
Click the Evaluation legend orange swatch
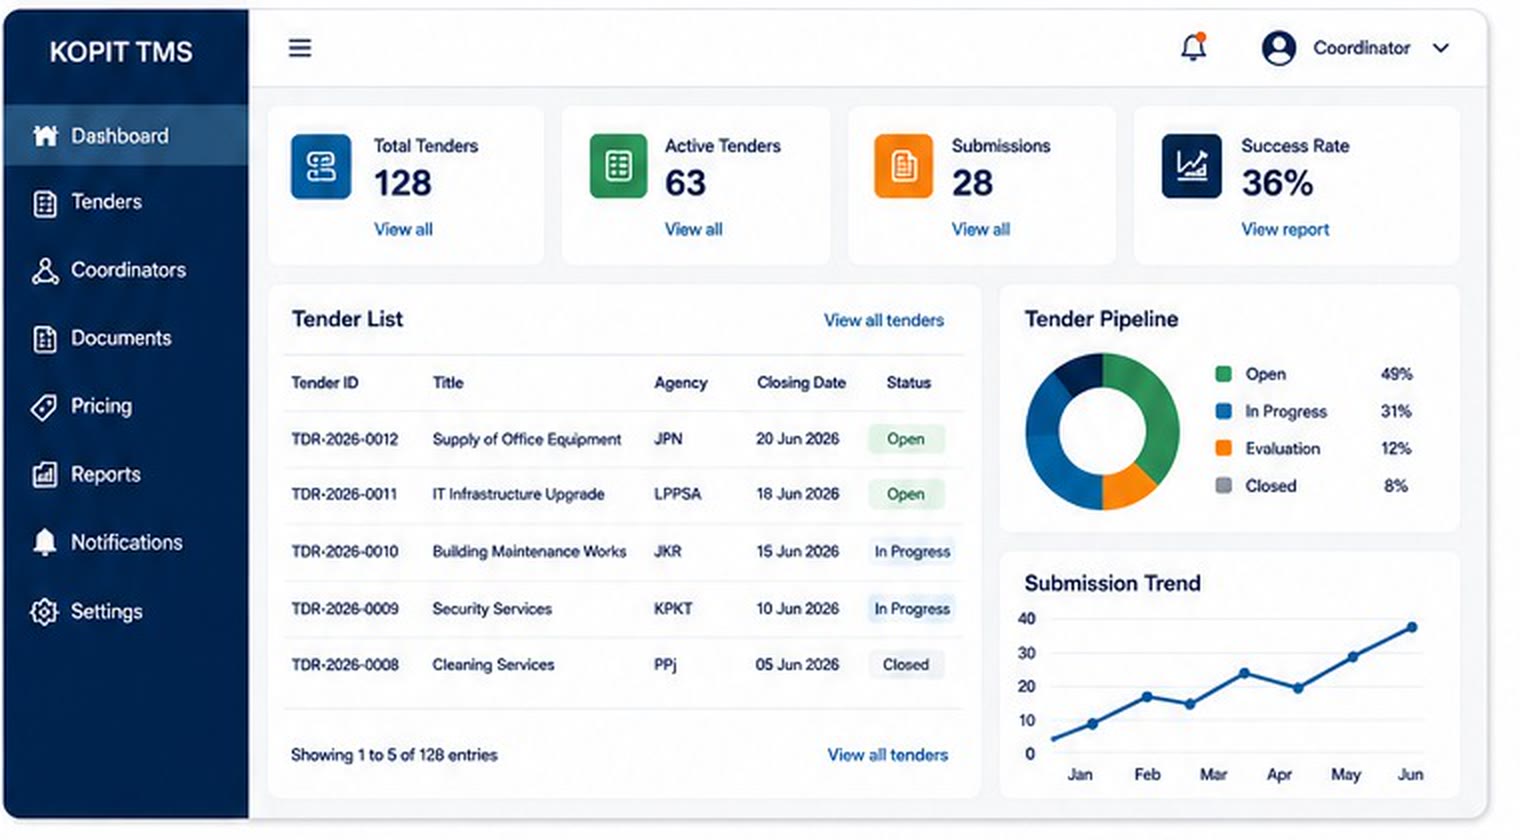point(1223,448)
